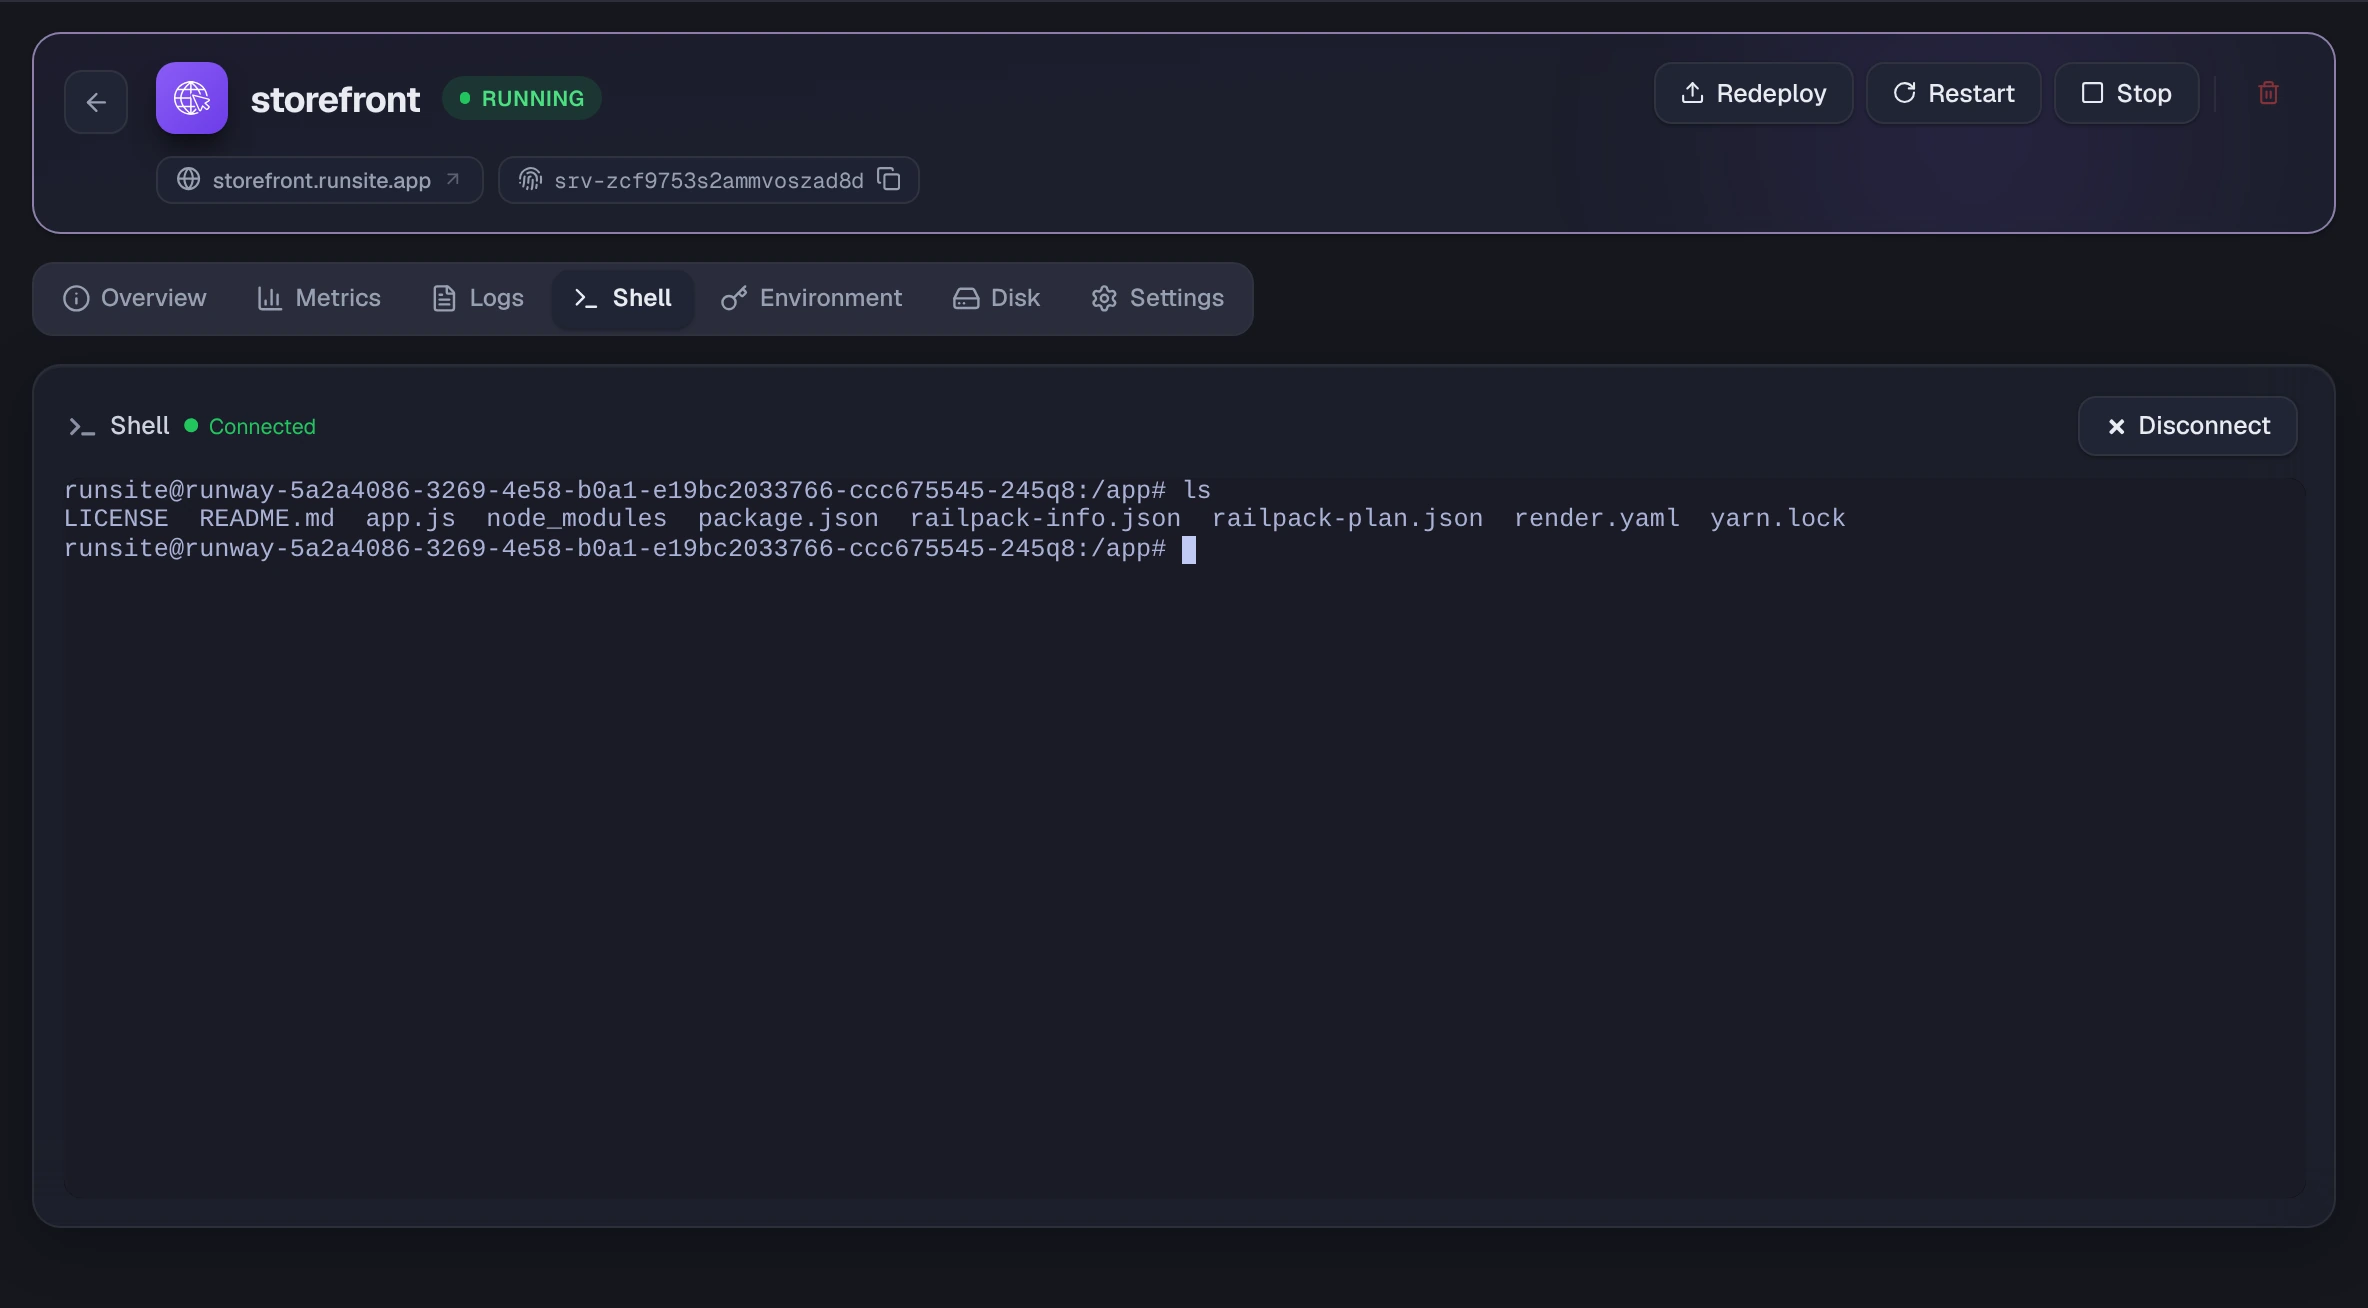The width and height of the screenshot is (2368, 1308).
Task: Copy the service ID srv-zcf9753s2ammvoszad8d
Action: (889, 179)
